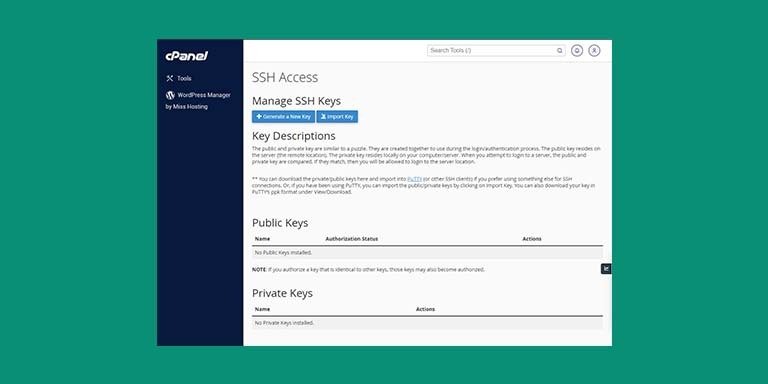This screenshot has height=384, width=768.
Task: Open notifications bell icon
Action: 577,50
